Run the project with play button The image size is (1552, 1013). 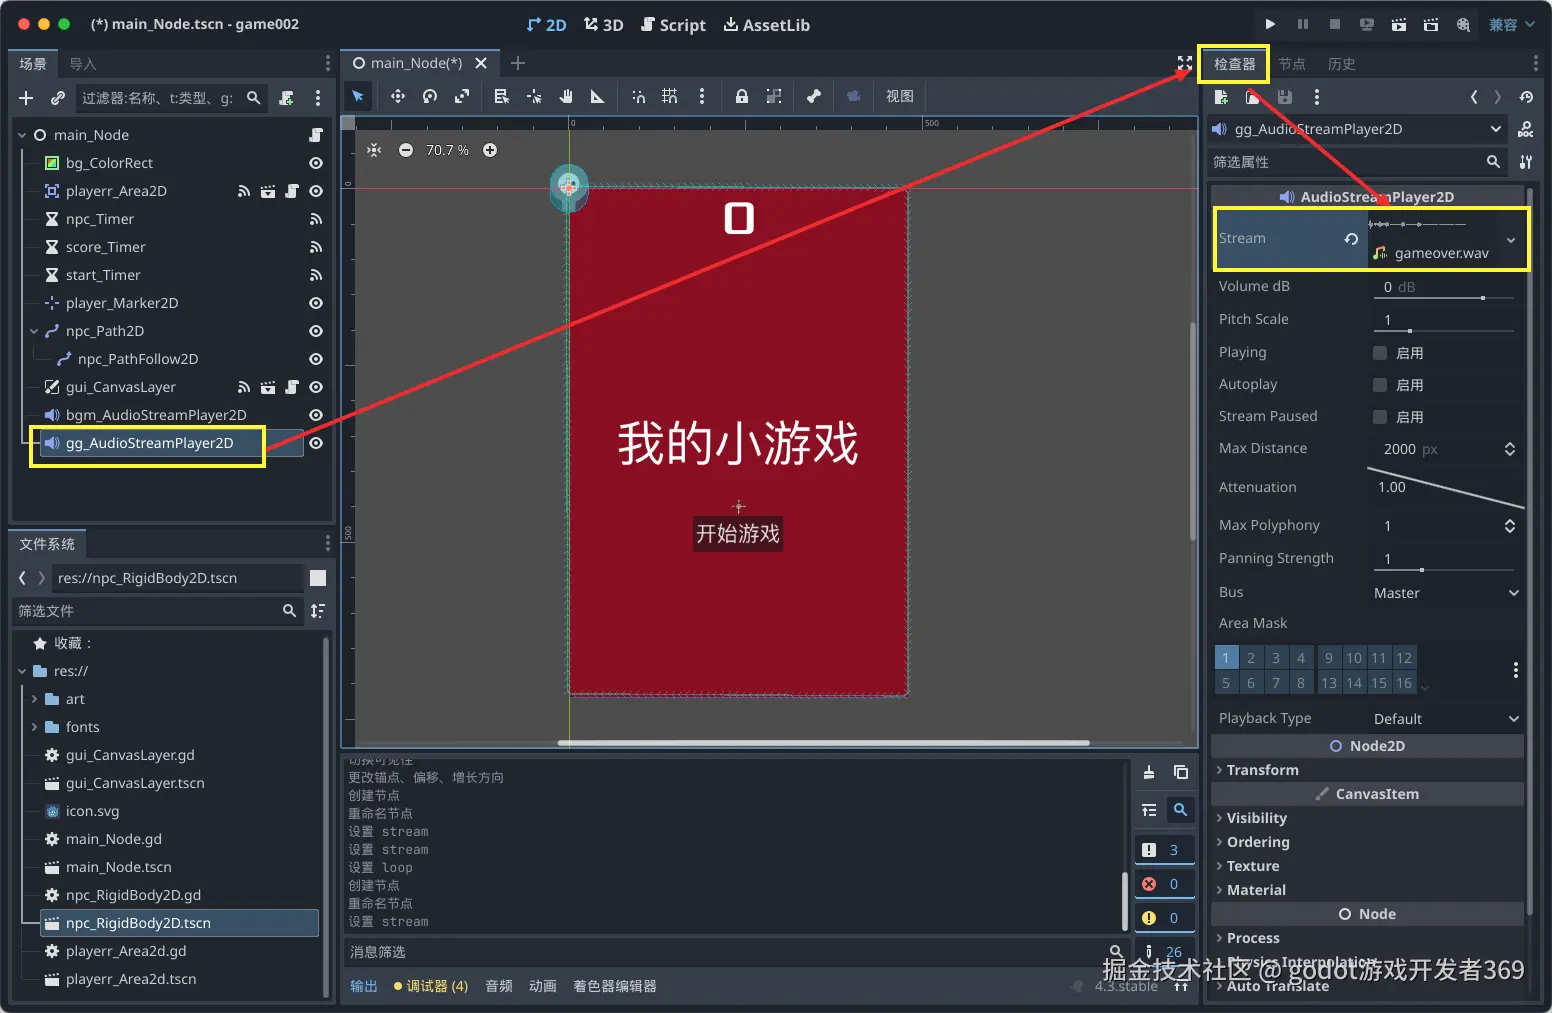tap(1270, 24)
